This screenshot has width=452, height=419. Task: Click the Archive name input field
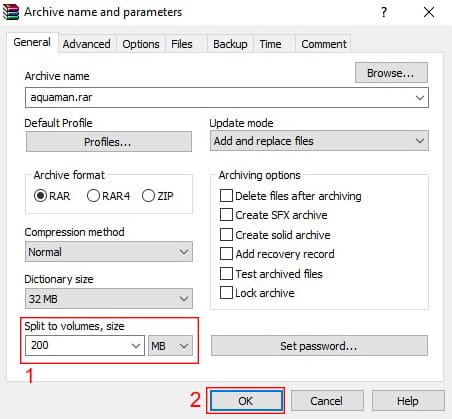click(x=227, y=98)
